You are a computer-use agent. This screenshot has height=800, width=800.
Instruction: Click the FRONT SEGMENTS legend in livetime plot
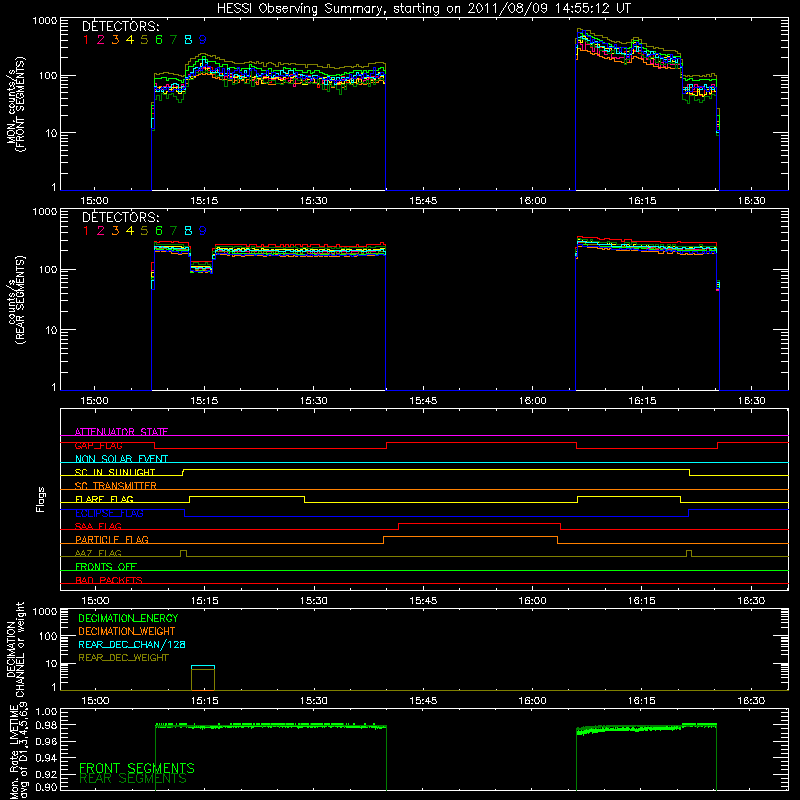click(x=137, y=768)
